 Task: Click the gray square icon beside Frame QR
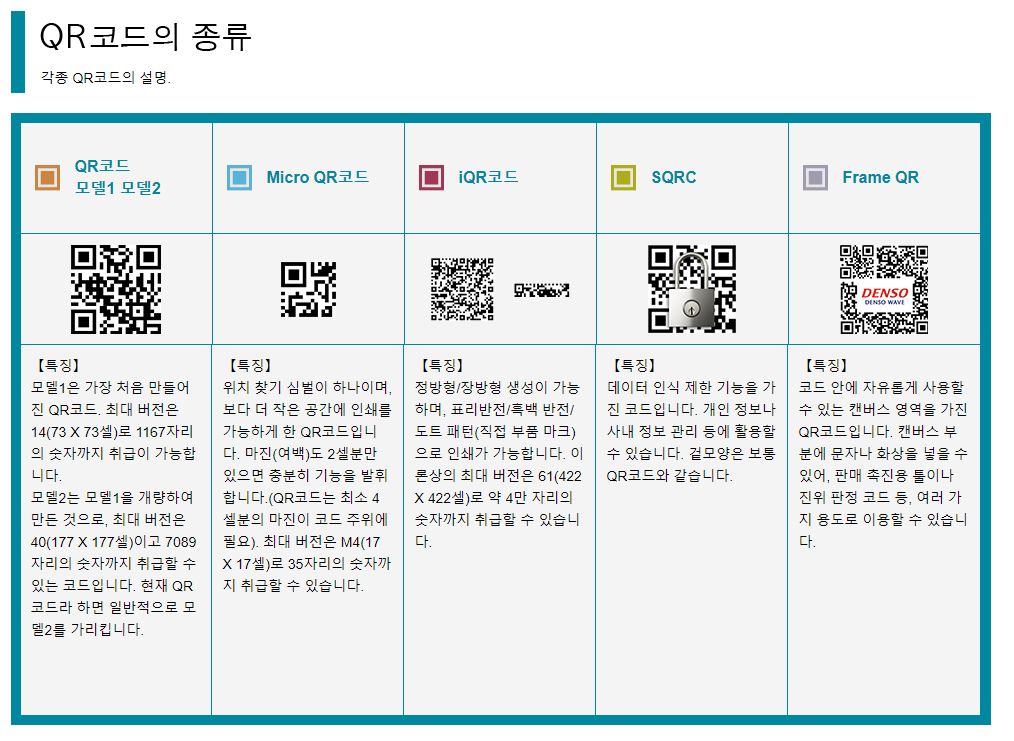[x=815, y=177]
